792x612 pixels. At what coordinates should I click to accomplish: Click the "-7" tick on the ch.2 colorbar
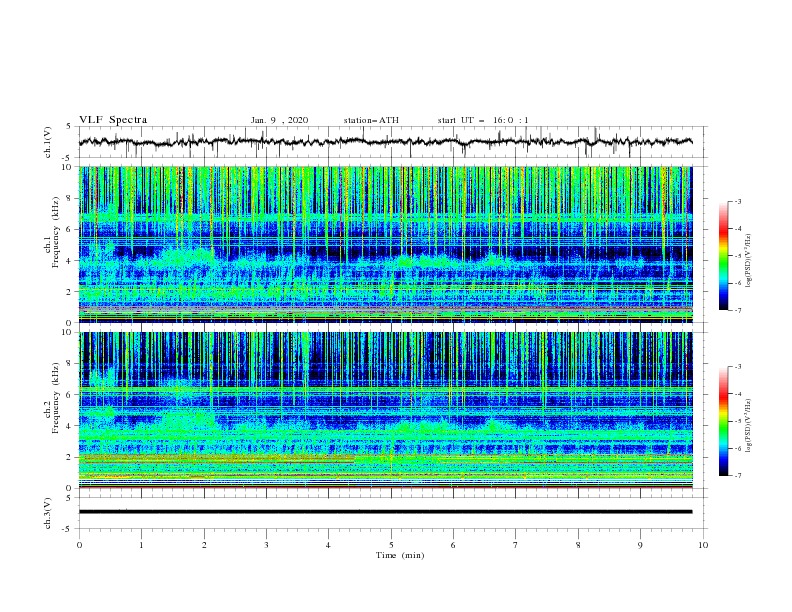click(738, 475)
